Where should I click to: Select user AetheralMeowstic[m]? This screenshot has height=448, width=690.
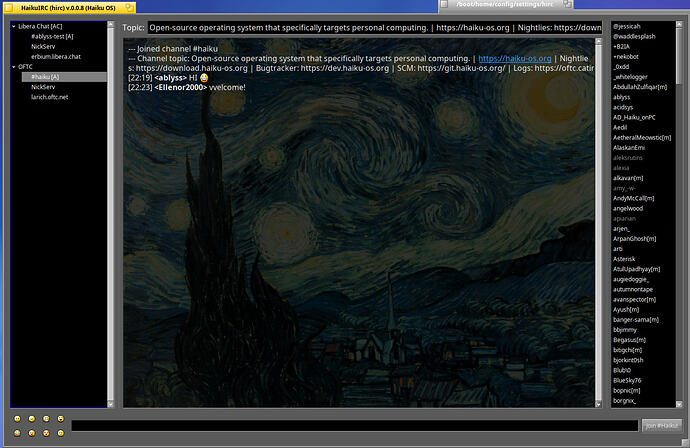click(642, 138)
